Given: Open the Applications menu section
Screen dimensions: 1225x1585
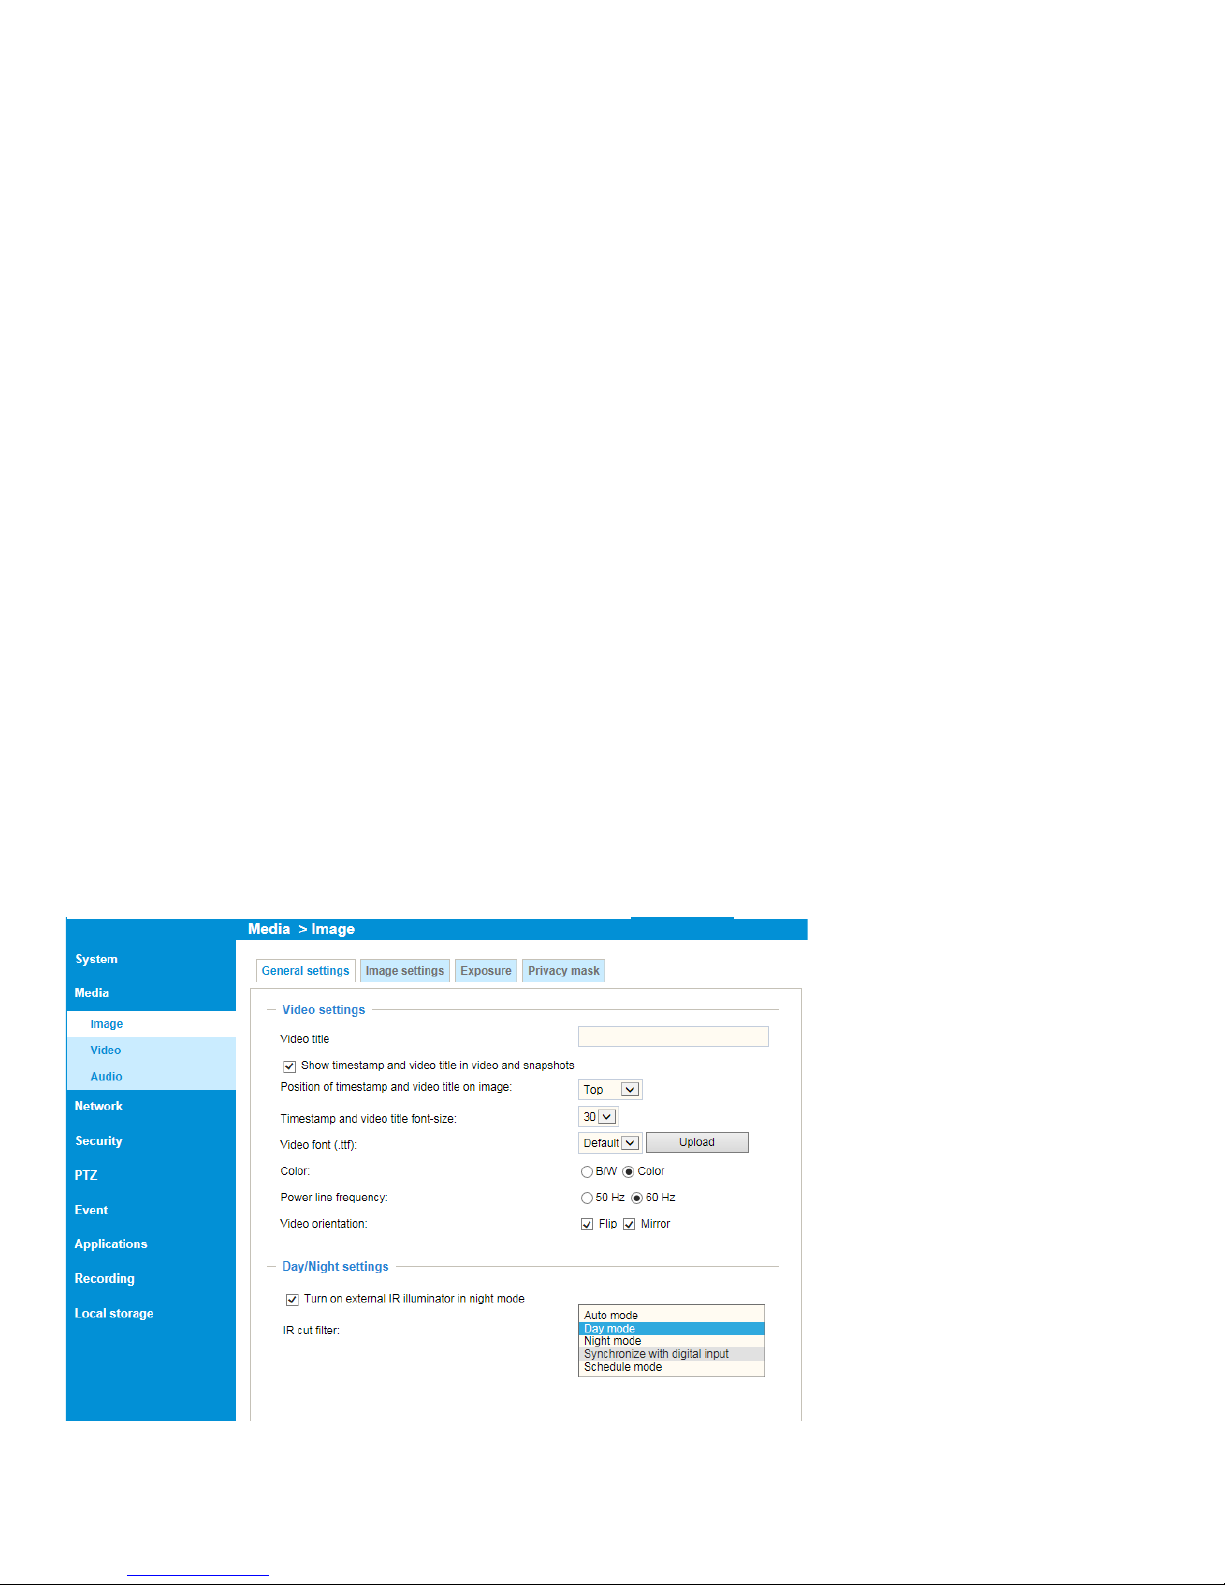Looking at the screenshot, I should [111, 1244].
